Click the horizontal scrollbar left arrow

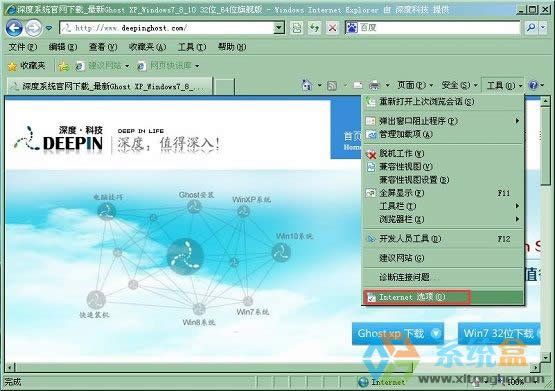tap(10, 368)
